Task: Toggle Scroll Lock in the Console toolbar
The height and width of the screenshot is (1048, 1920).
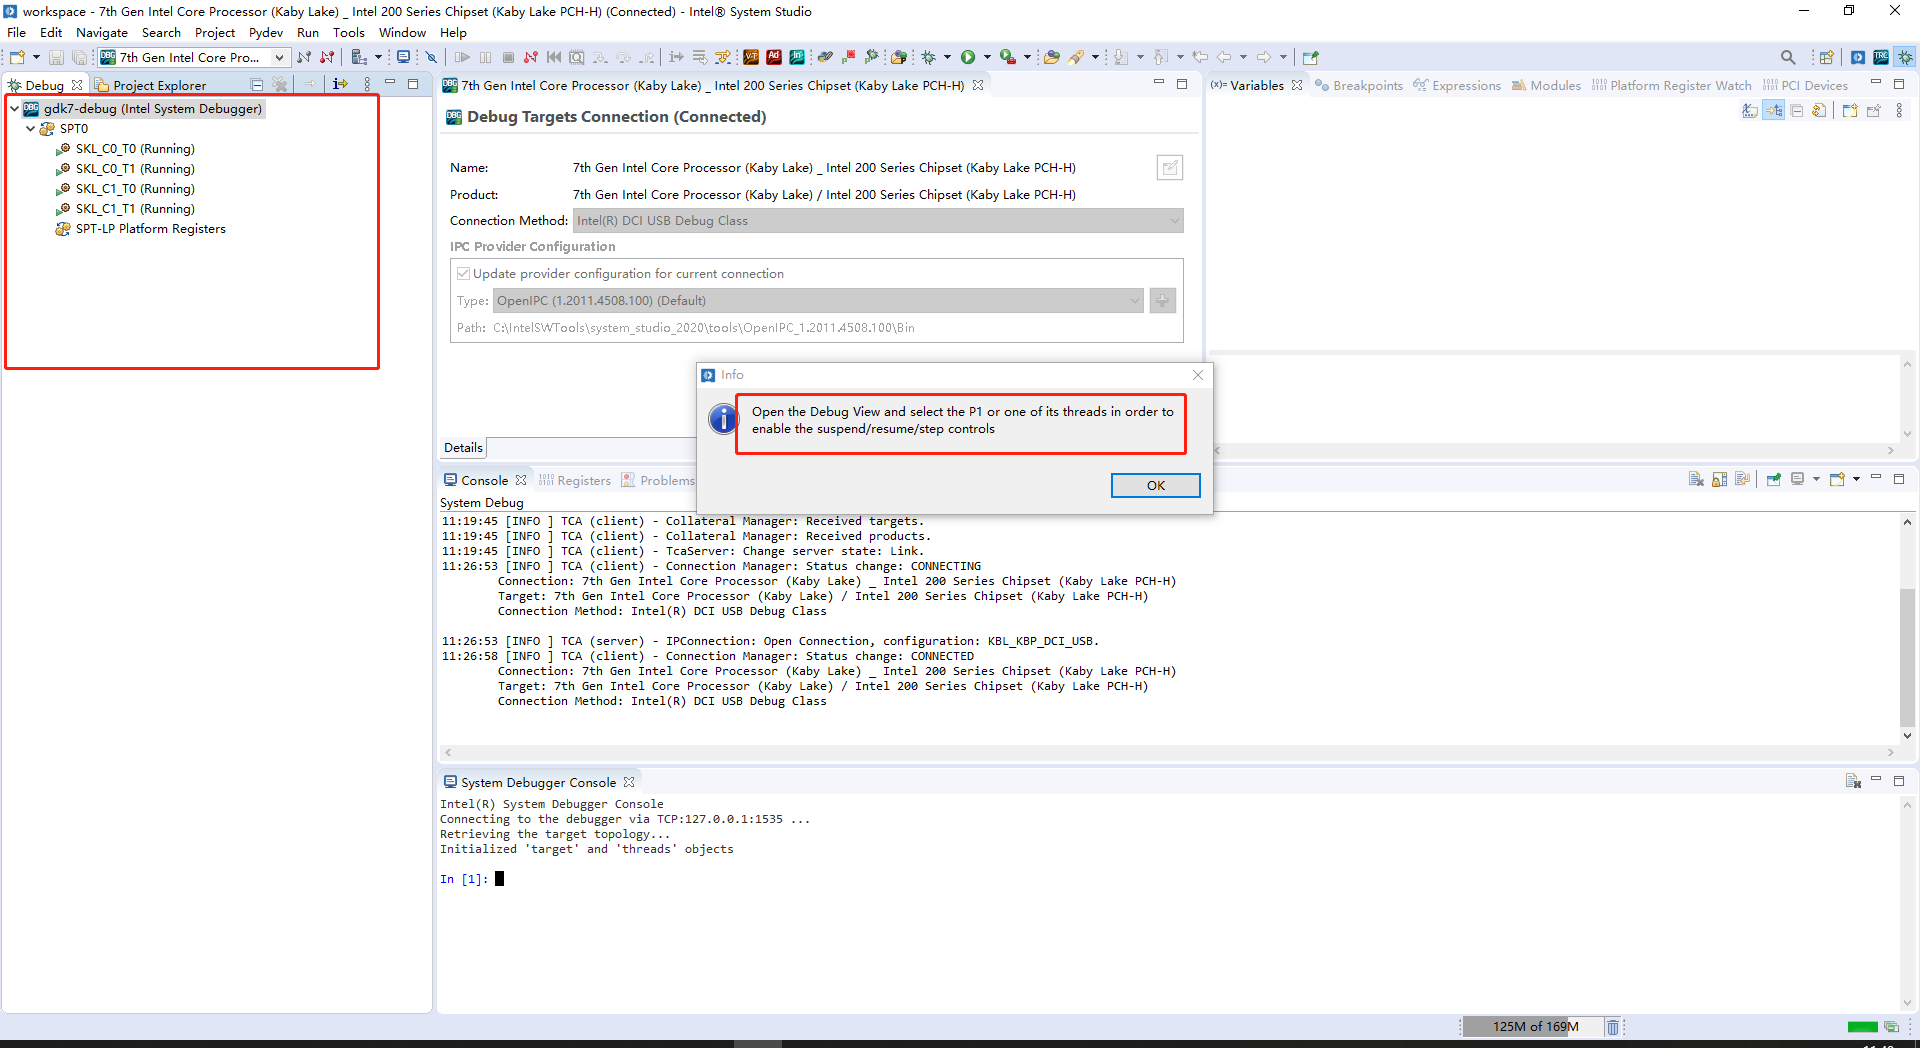Action: [1717, 479]
